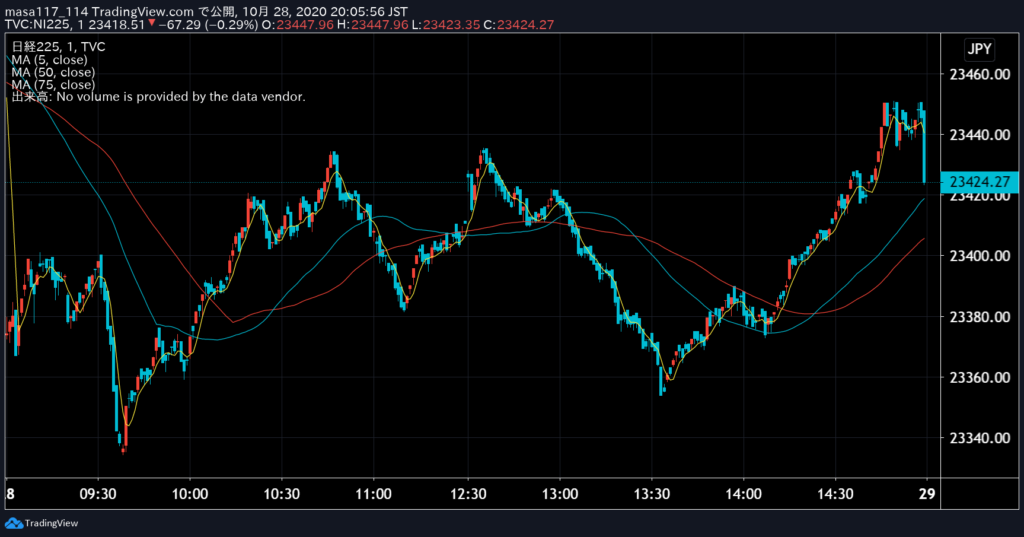Click the 11:00 time axis label
The width and height of the screenshot is (1024, 537).
tap(374, 494)
